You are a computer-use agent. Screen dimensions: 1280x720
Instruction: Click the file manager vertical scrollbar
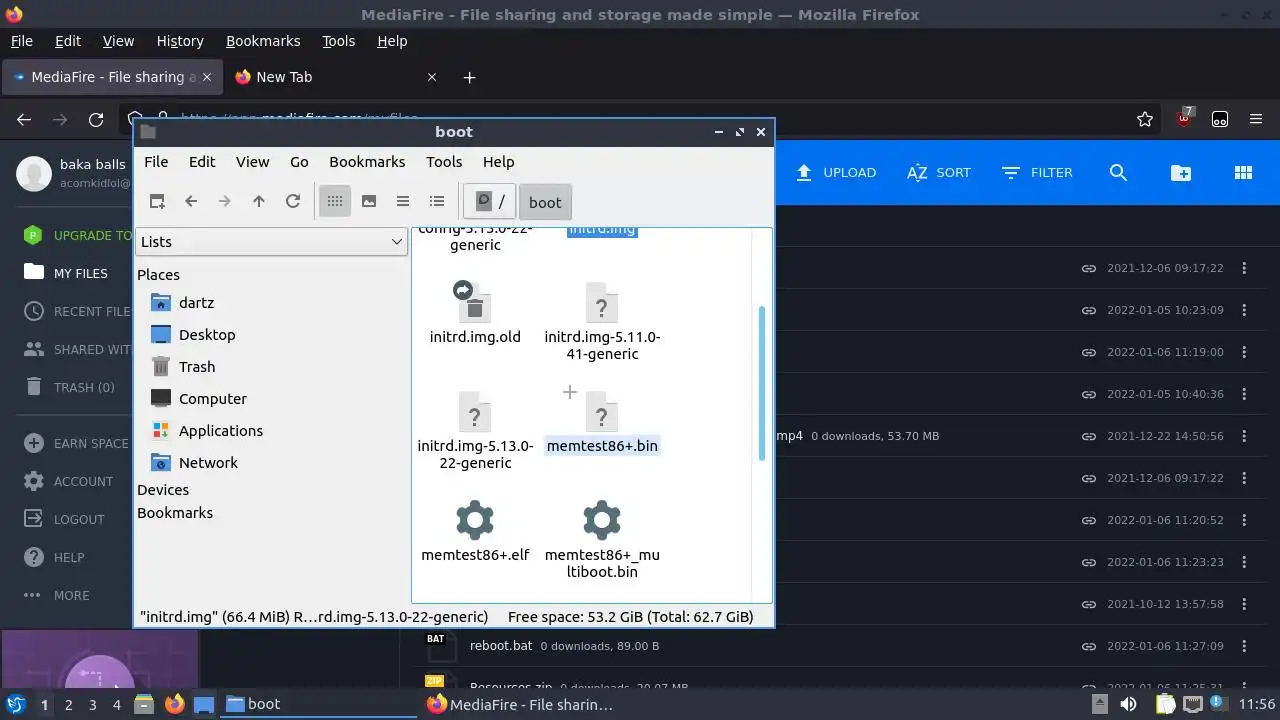[762, 383]
